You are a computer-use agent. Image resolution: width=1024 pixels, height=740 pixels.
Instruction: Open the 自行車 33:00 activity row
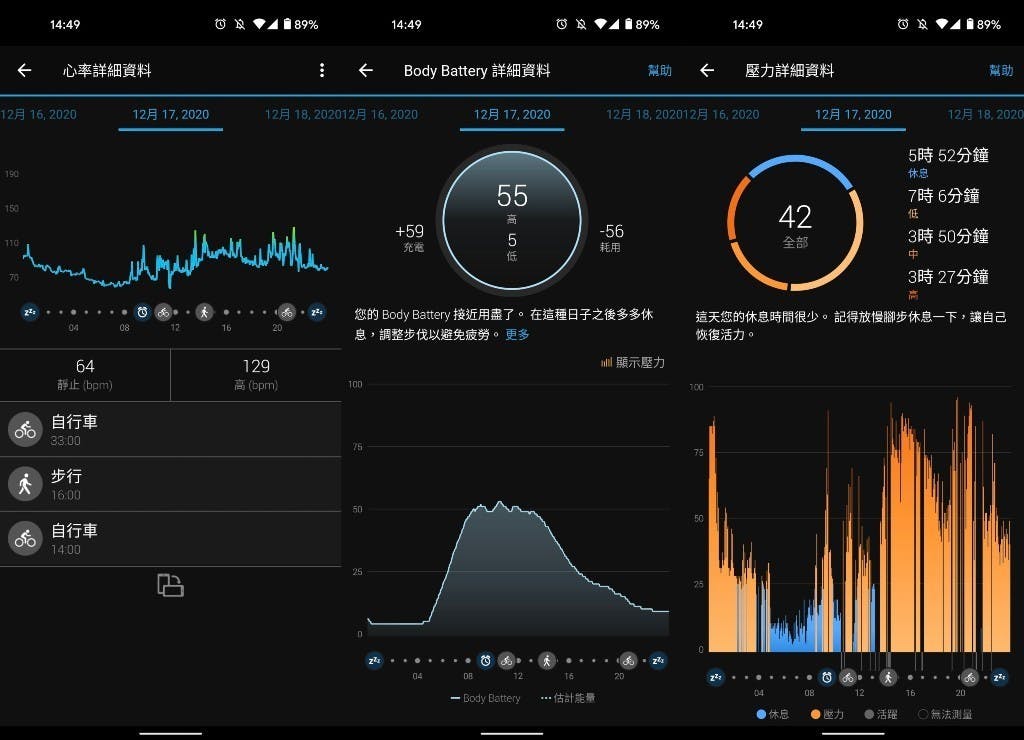click(170, 429)
